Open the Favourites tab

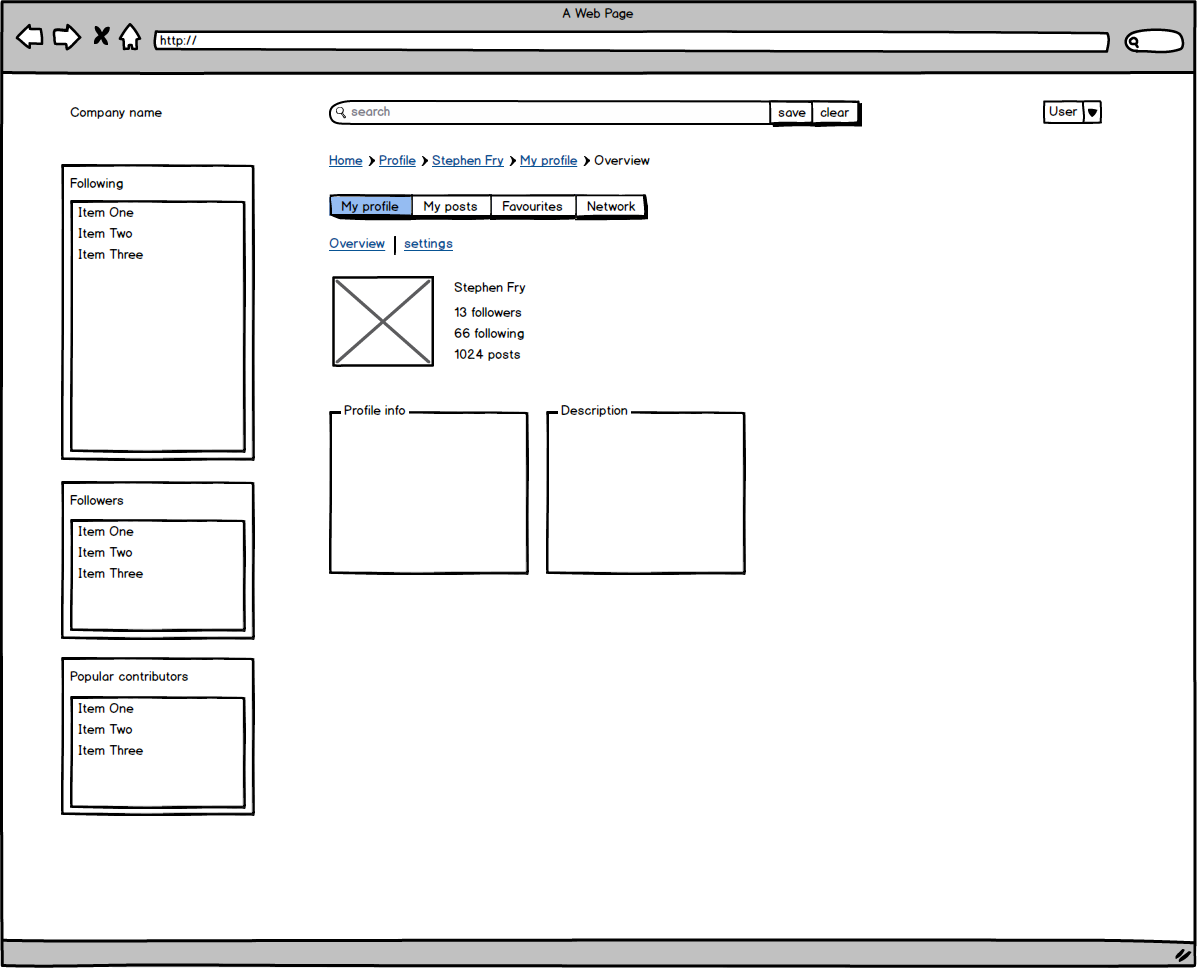click(532, 207)
